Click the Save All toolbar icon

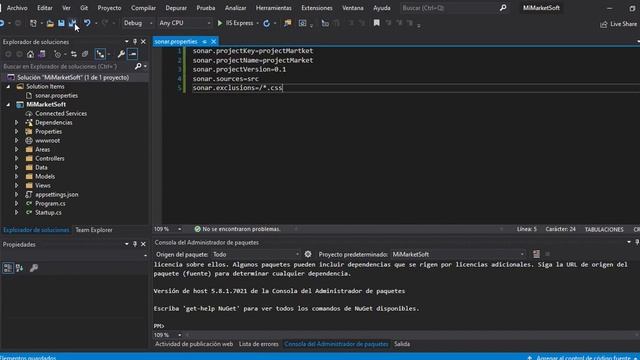click(72, 23)
